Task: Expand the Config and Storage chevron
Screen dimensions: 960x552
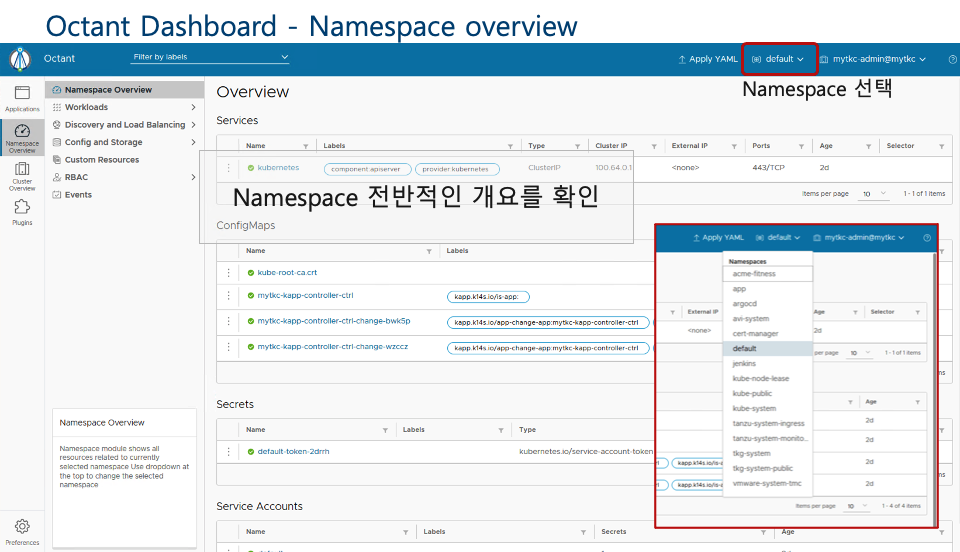Action: tap(193, 142)
